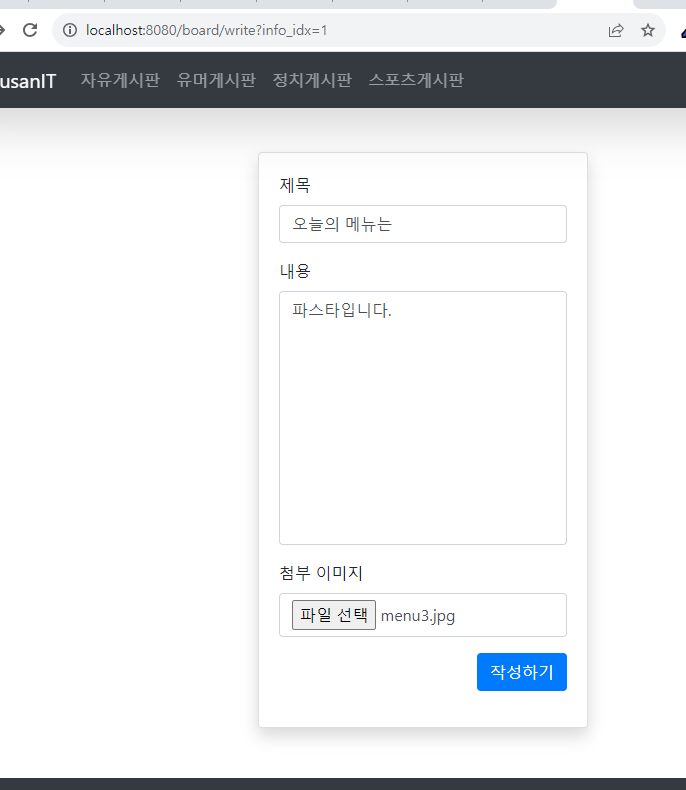The width and height of the screenshot is (686, 790).
Task: View site information icon in address bar
Action: click(70, 30)
